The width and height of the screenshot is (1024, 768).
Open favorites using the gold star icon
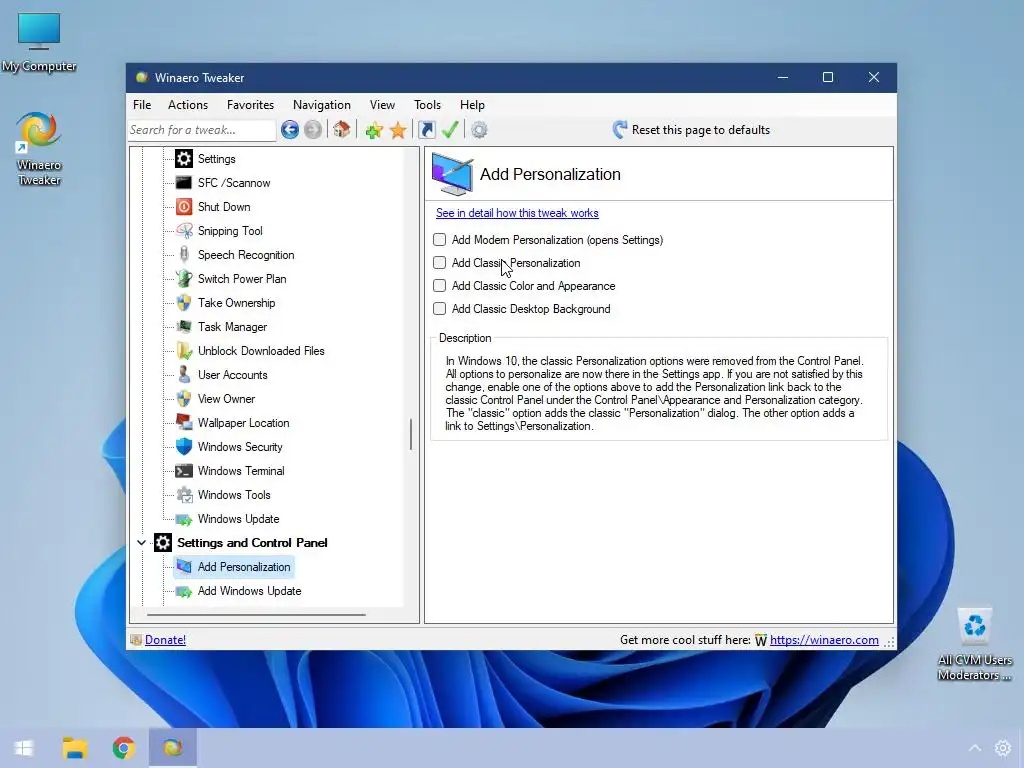tap(398, 130)
